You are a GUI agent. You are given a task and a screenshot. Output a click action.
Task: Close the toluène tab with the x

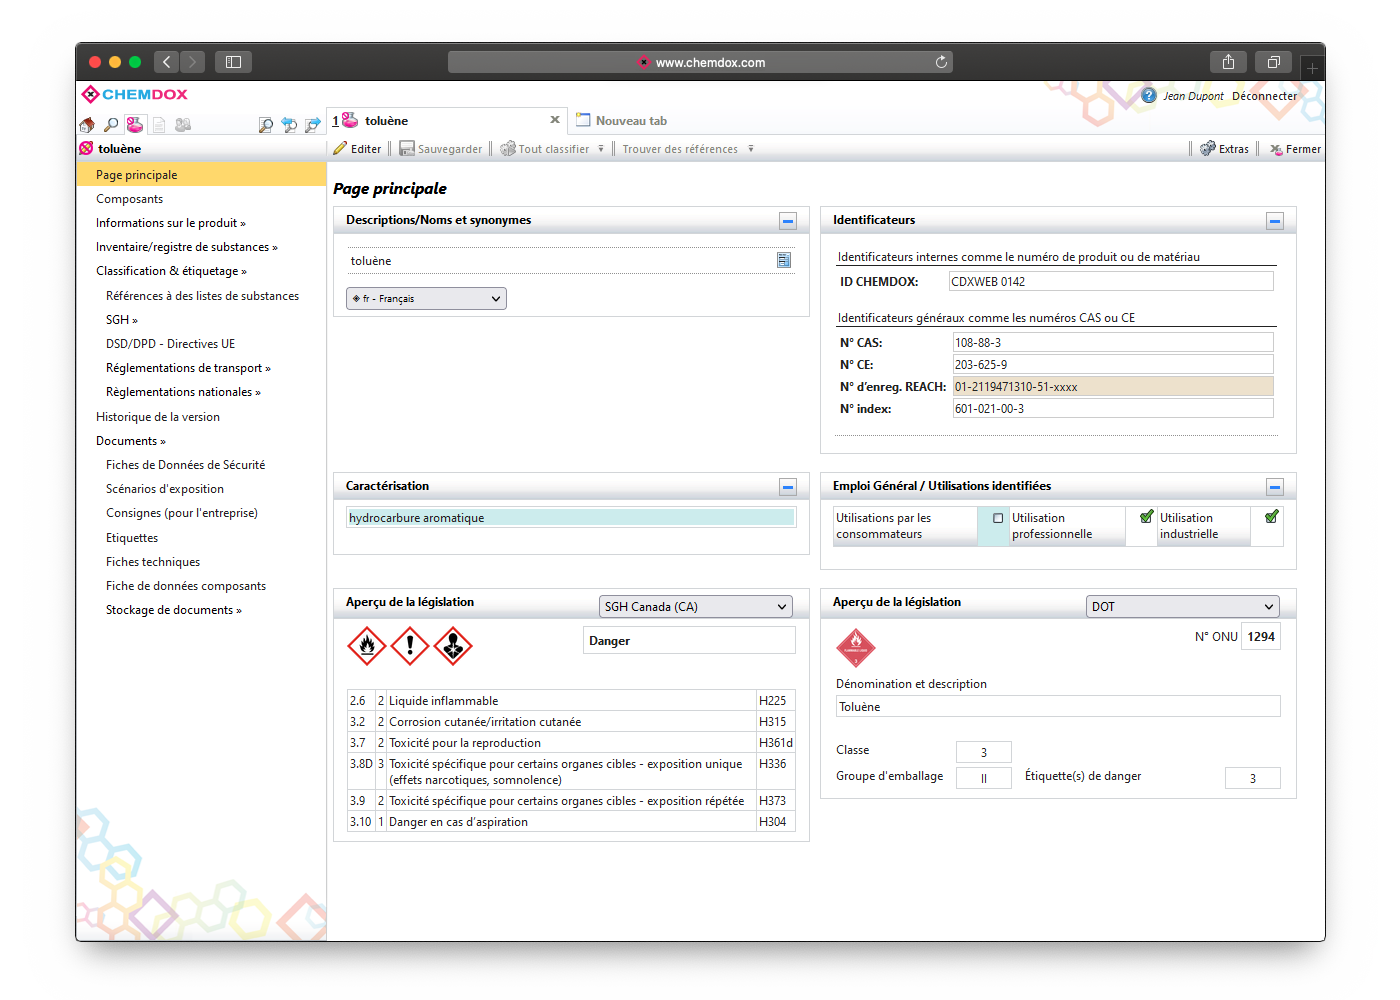555,120
